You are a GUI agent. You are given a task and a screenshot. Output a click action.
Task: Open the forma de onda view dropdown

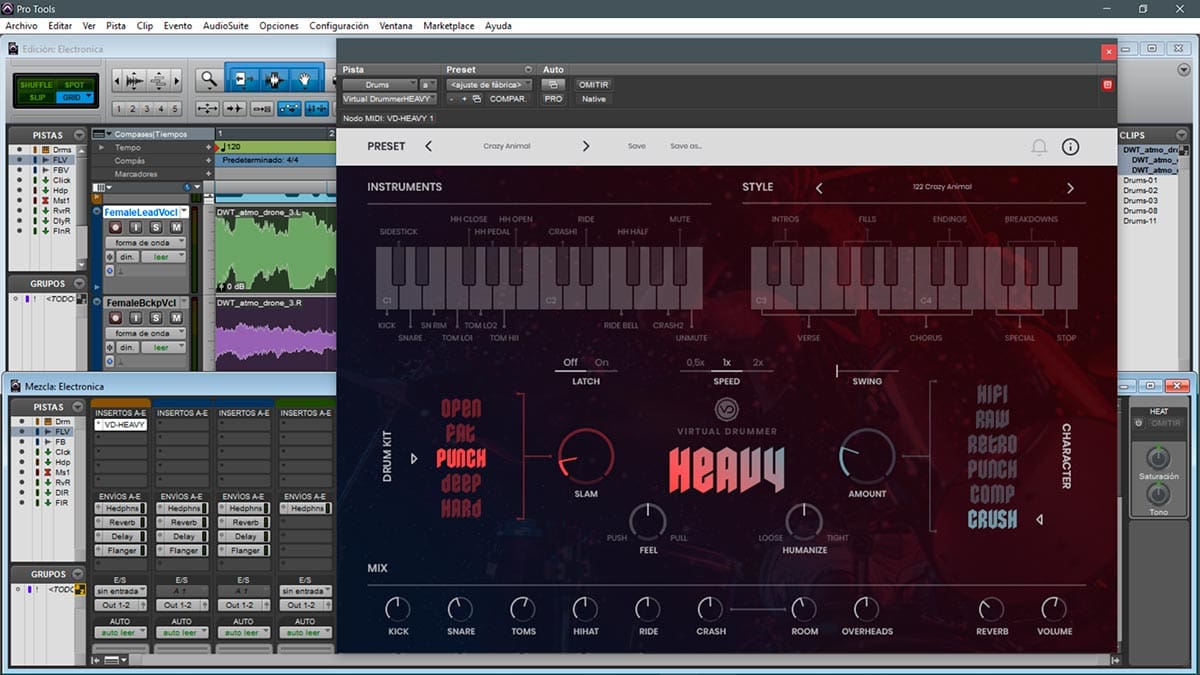[147, 243]
